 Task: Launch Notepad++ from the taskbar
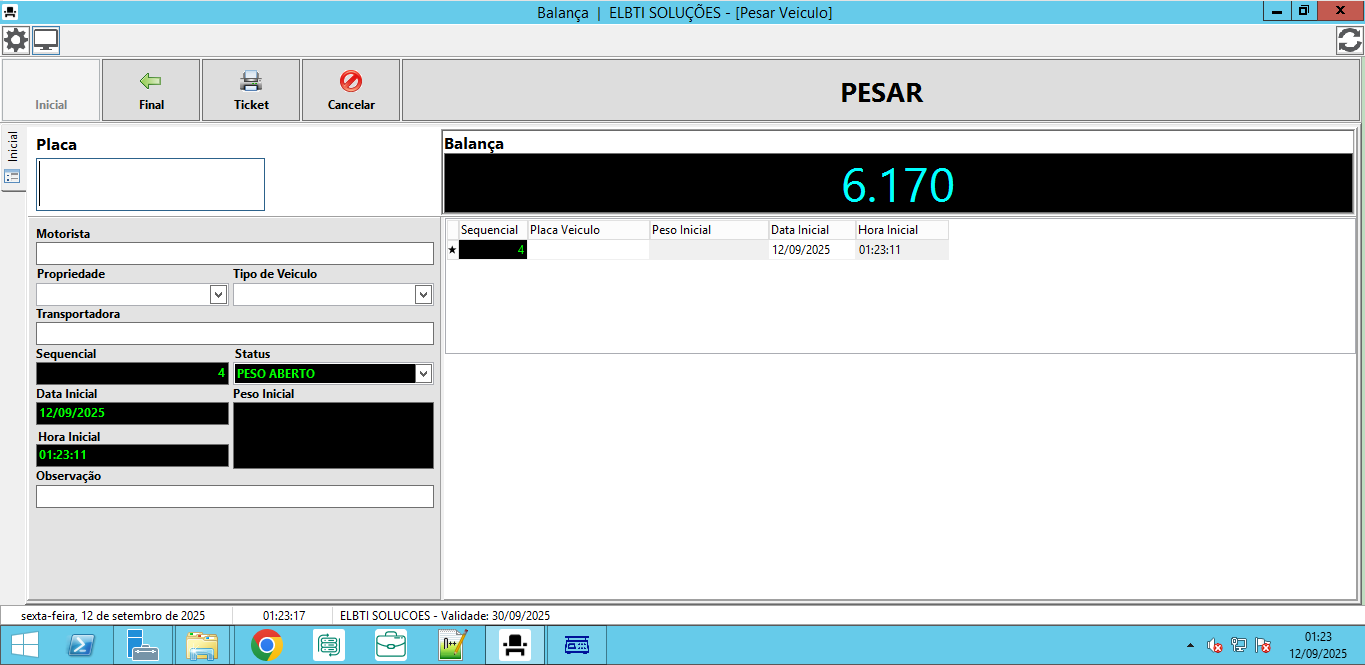(453, 646)
